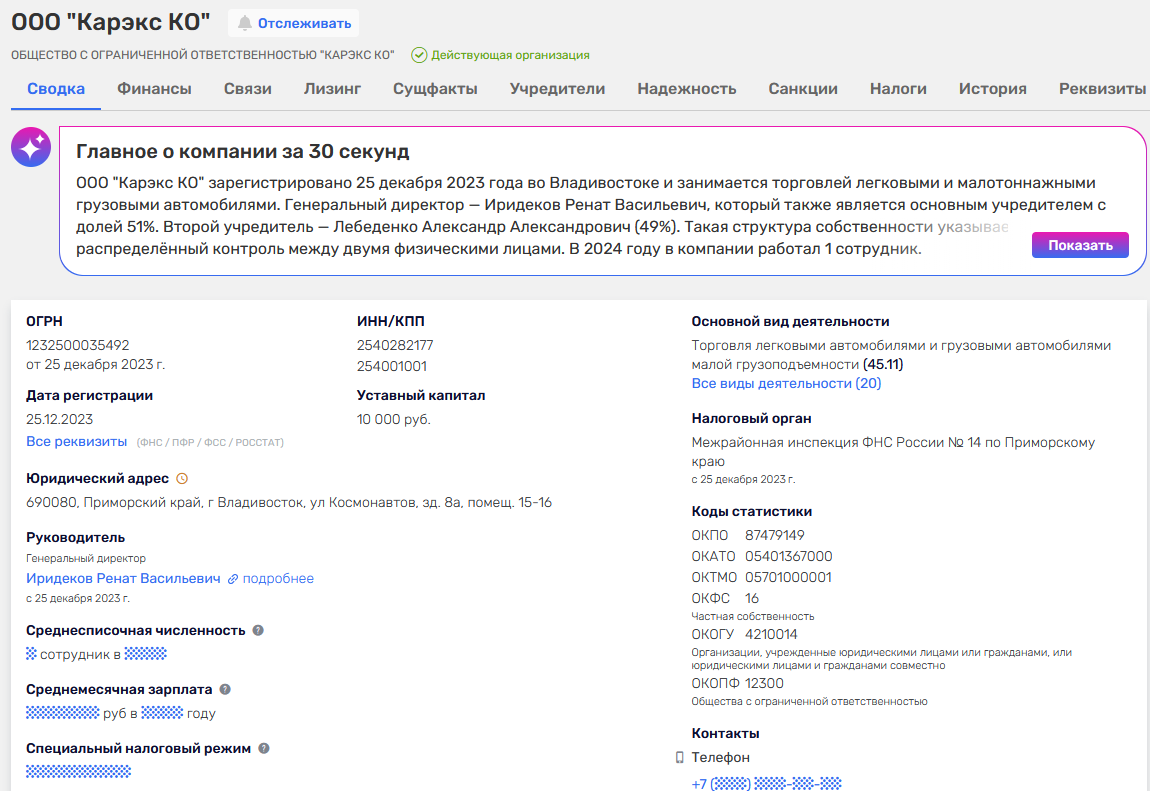Click the Отслеживать button
Image resolution: width=1150 pixels, height=791 pixels.
[293, 23]
